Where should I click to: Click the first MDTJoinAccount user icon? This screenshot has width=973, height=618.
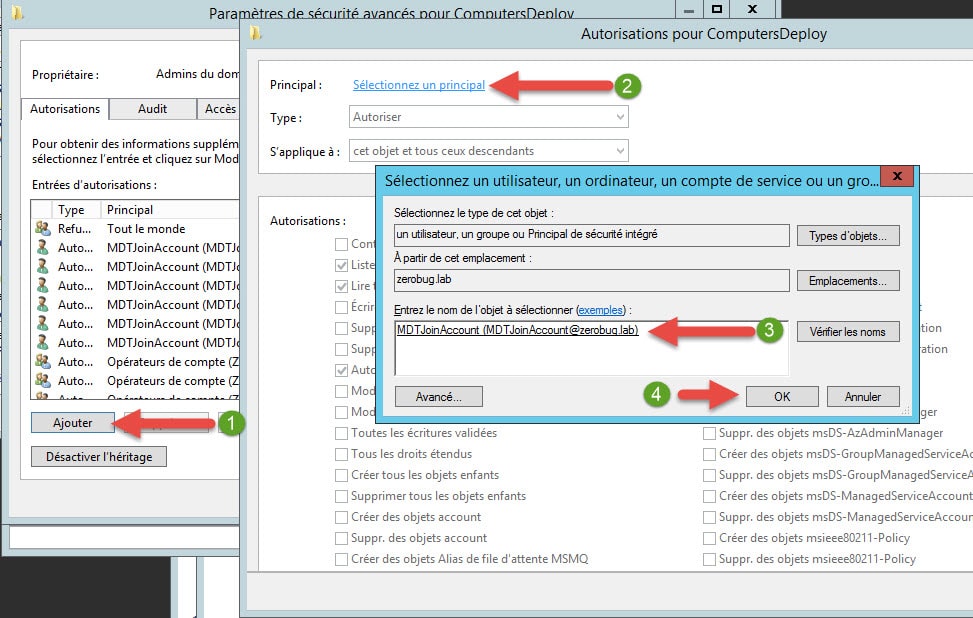pos(42,248)
